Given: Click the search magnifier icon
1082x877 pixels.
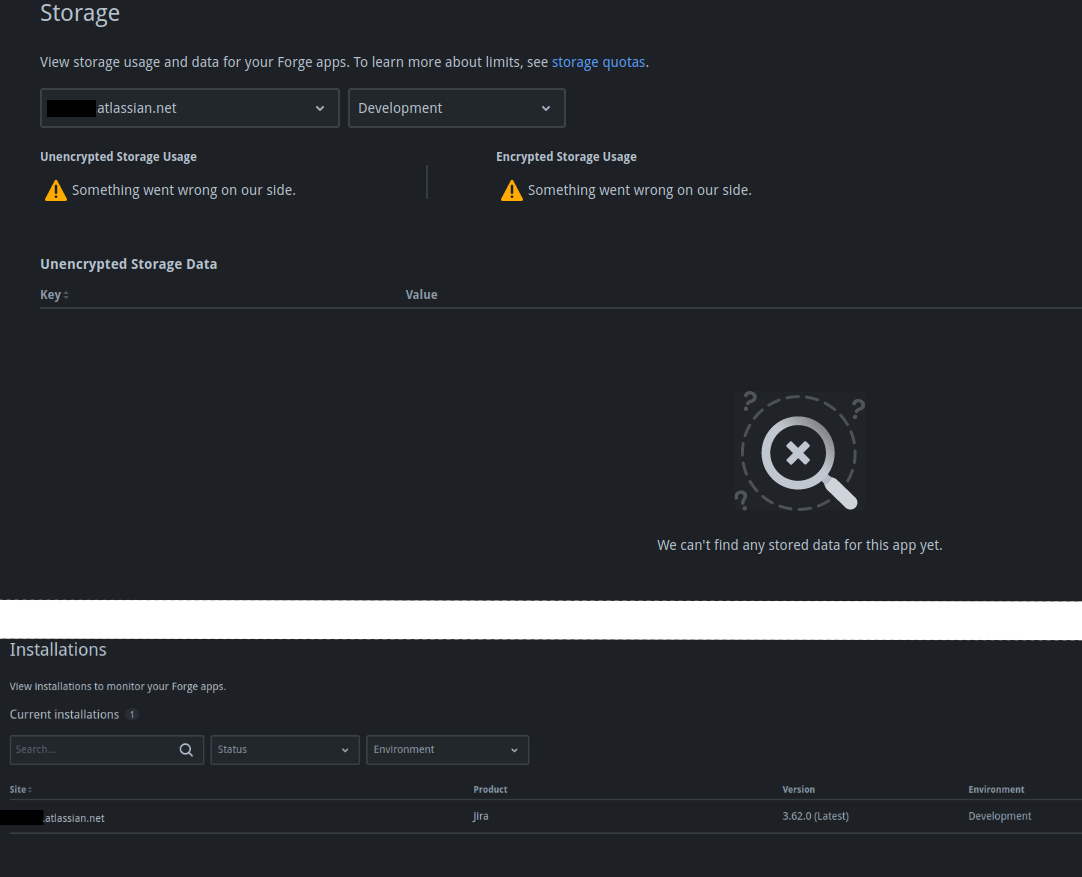Looking at the screenshot, I should point(186,749).
